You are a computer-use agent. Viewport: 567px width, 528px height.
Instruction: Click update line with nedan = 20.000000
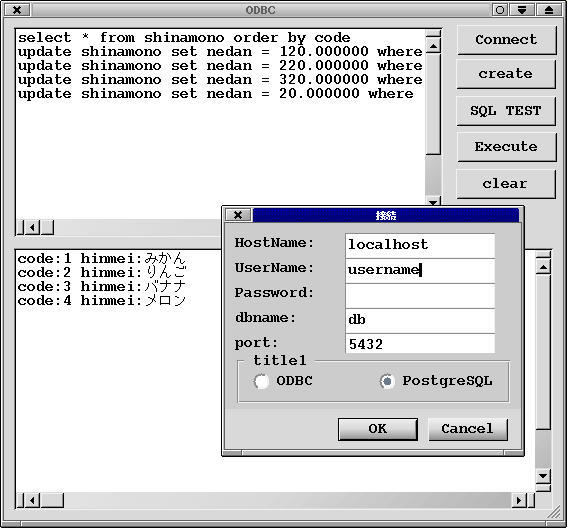216,94
